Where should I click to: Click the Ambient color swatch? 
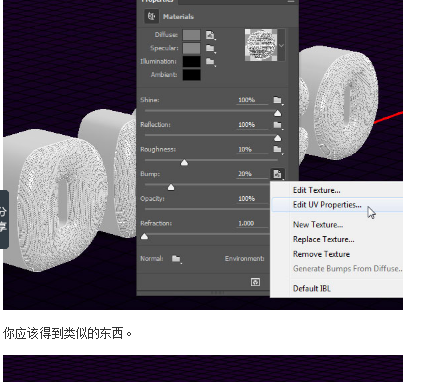click(x=192, y=75)
